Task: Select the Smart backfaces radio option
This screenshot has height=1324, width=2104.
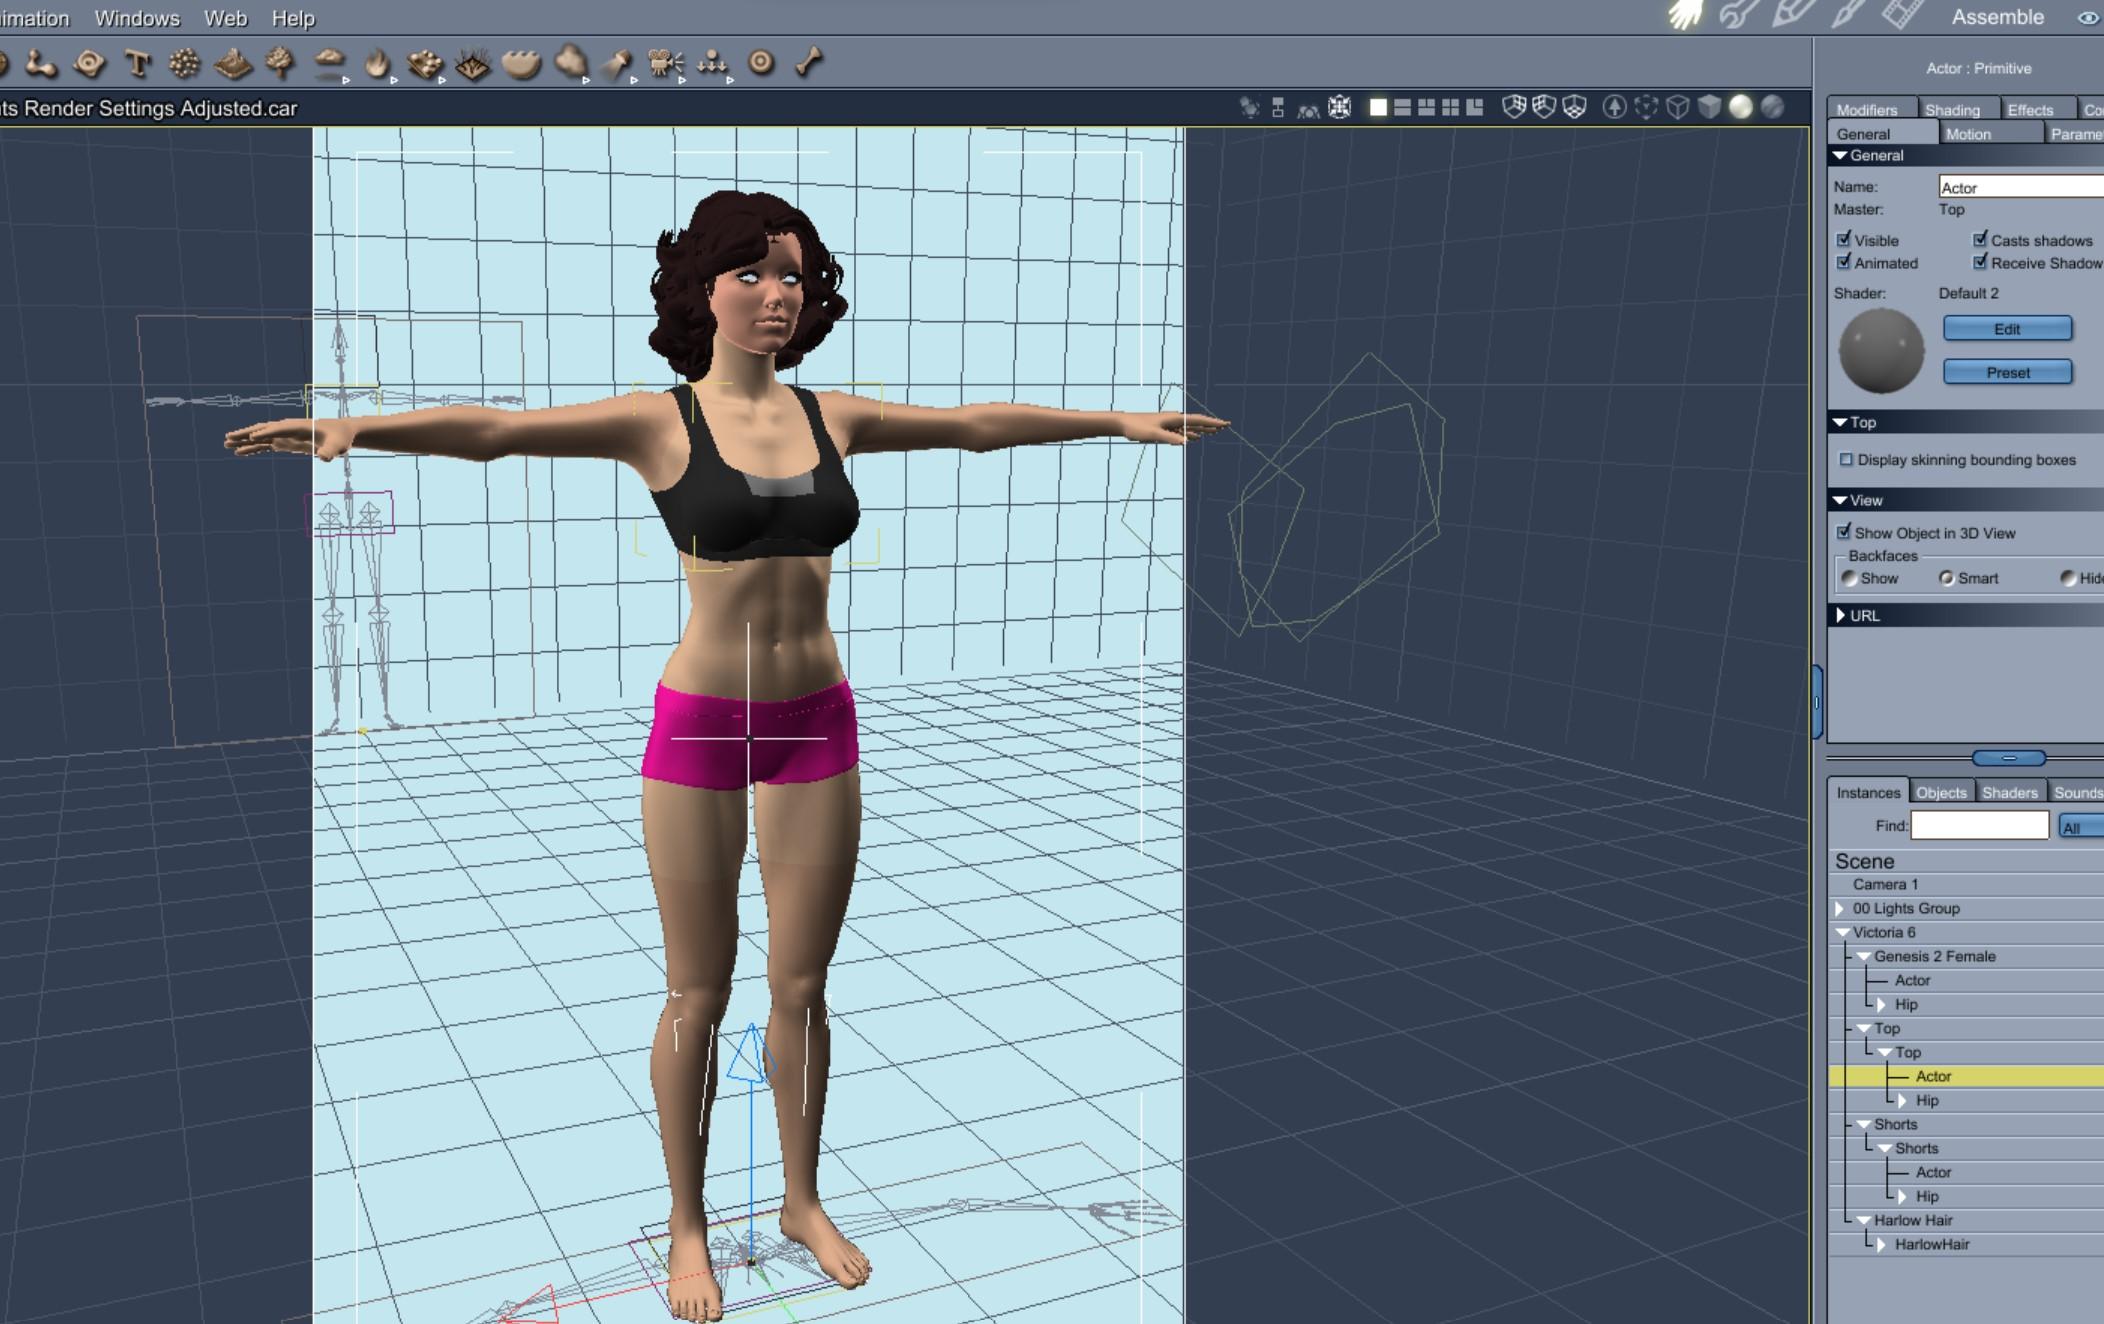Action: (1946, 578)
